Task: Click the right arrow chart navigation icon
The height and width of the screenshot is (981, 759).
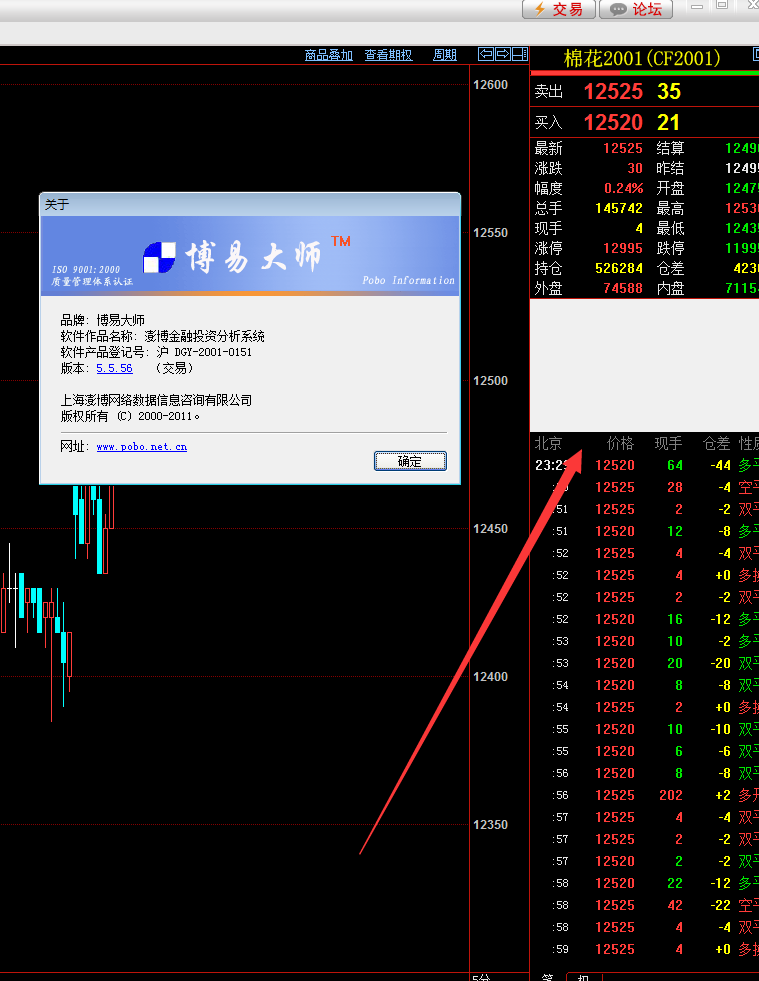Action: (503, 54)
